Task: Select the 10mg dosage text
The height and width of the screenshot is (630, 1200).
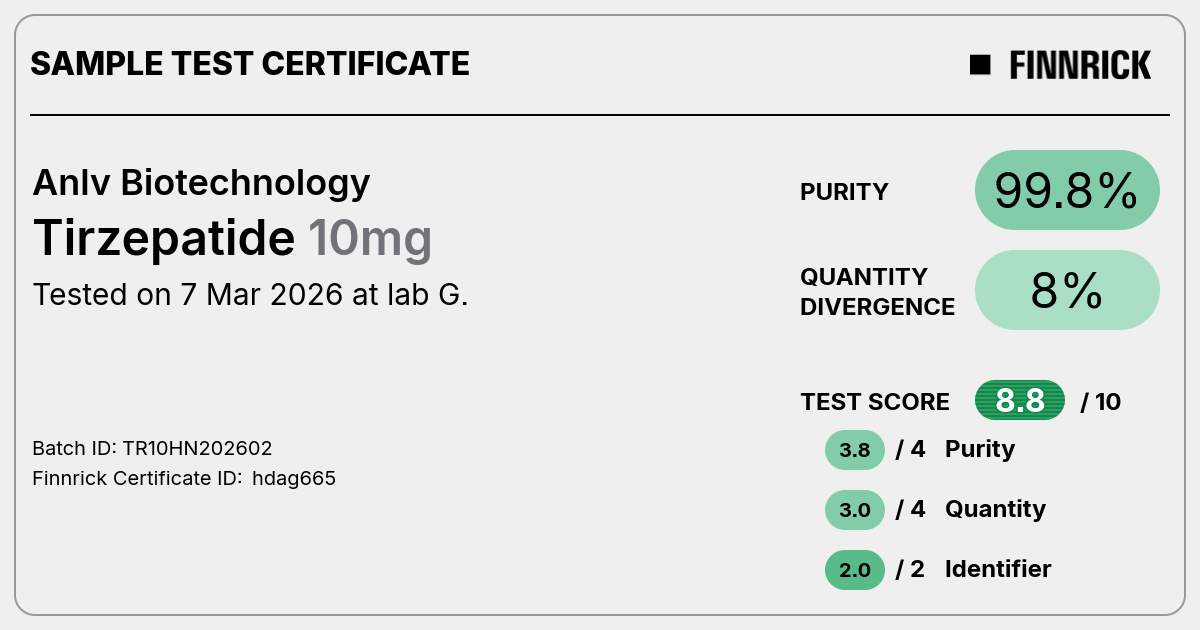Action: pos(370,239)
